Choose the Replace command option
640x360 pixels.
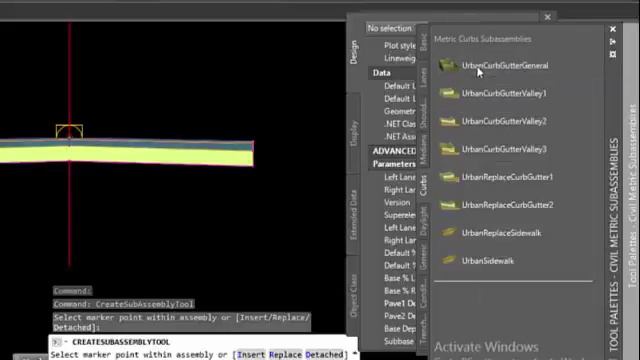pos(285,355)
